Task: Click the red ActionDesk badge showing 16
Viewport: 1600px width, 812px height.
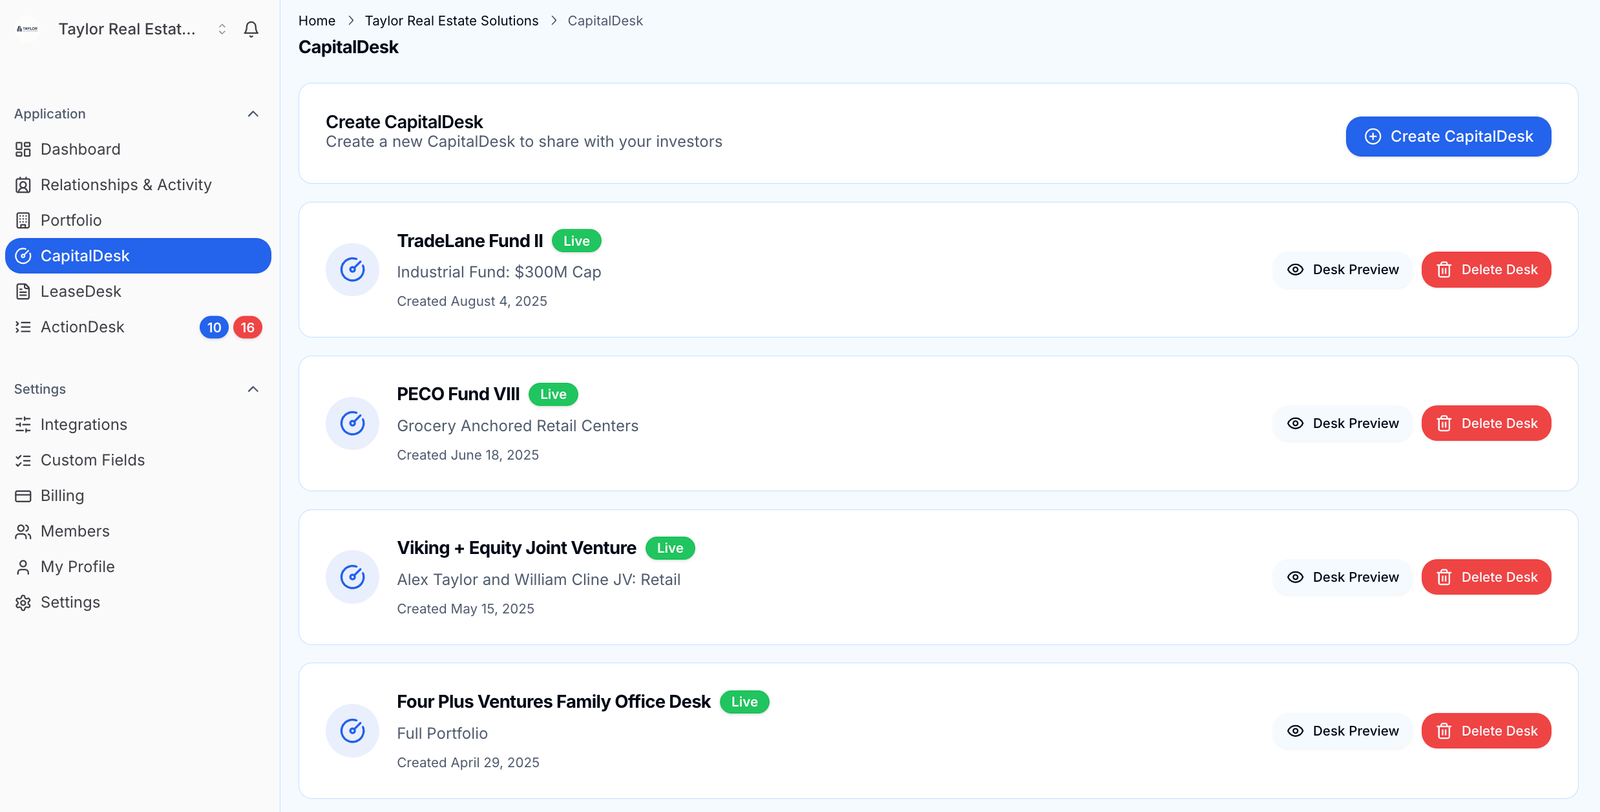Action: pyautogui.click(x=247, y=327)
